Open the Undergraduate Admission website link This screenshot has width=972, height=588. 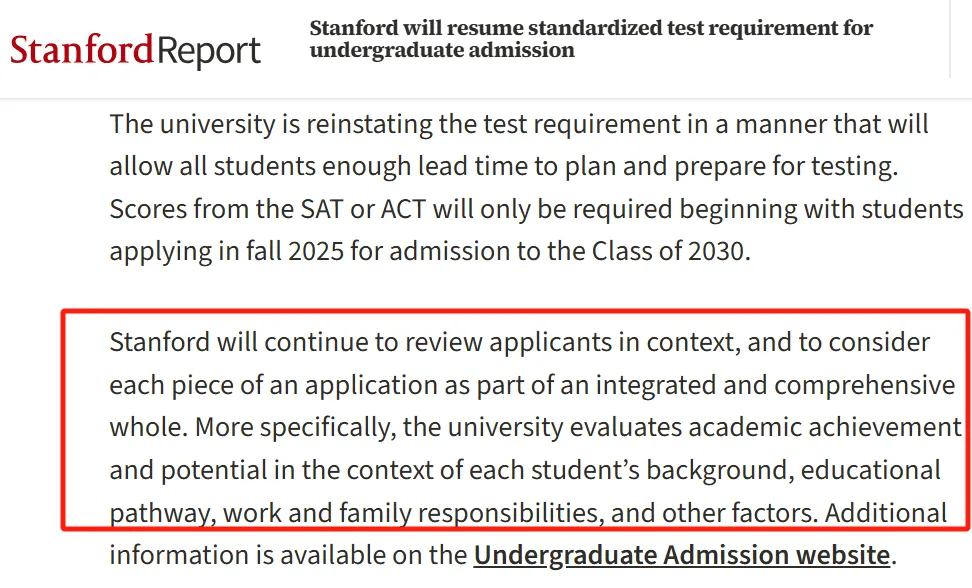682,555
